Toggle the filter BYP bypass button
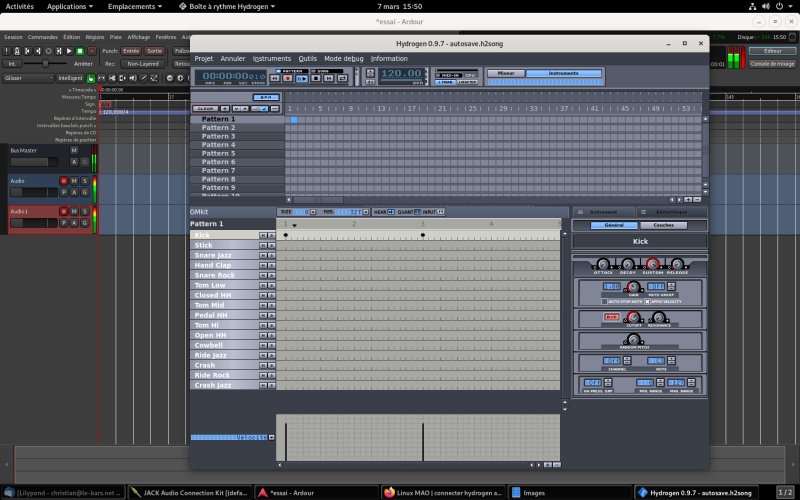Viewport: 800px width, 500px height. 612,317
